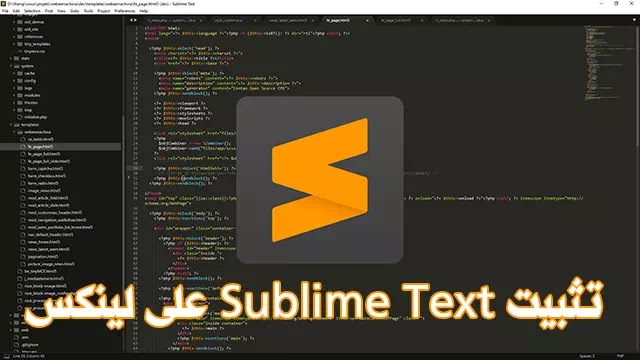
Task: Collapse the webexmachina folder arrow
Action: 14,132
